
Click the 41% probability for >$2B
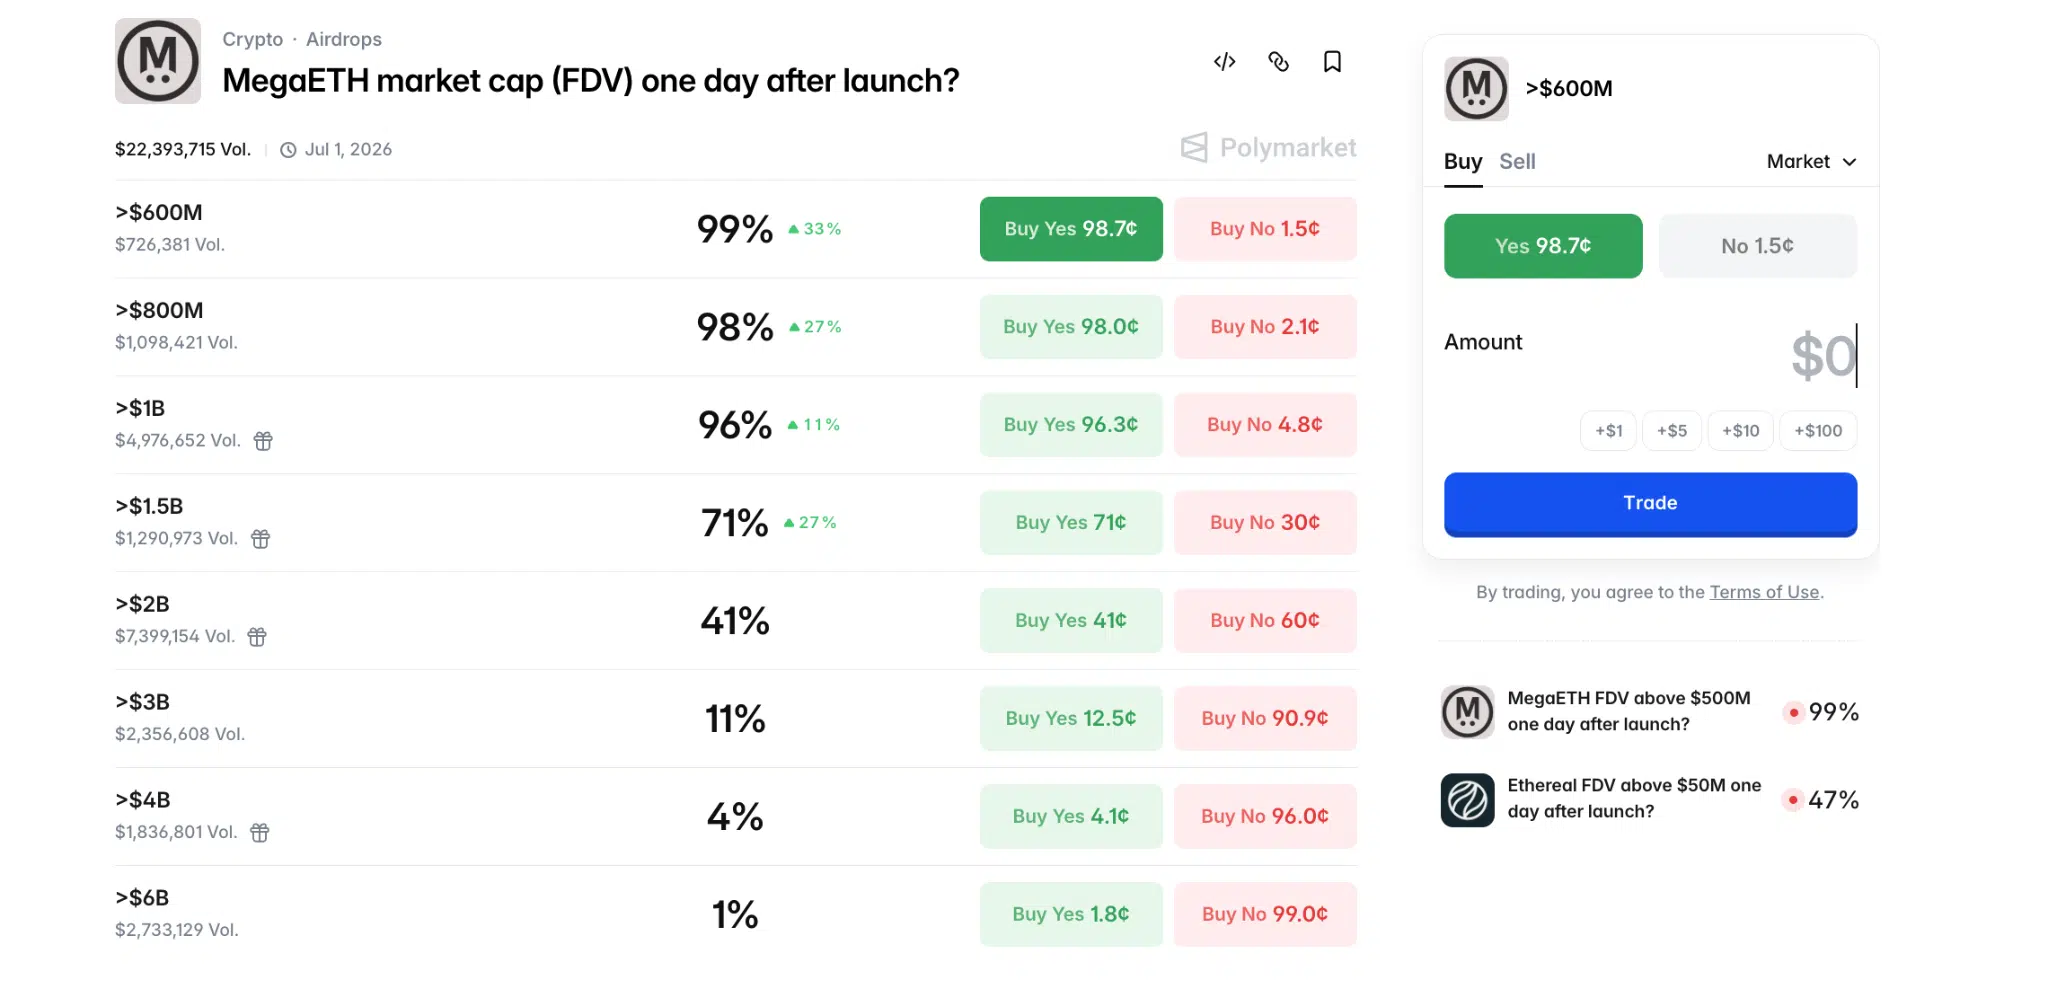pos(735,621)
